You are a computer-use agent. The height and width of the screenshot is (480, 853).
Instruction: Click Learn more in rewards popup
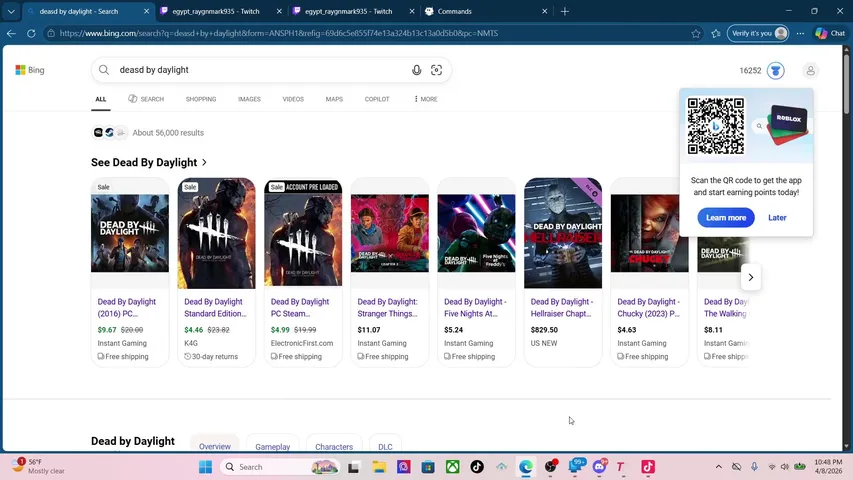pyautogui.click(x=726, y=218)
